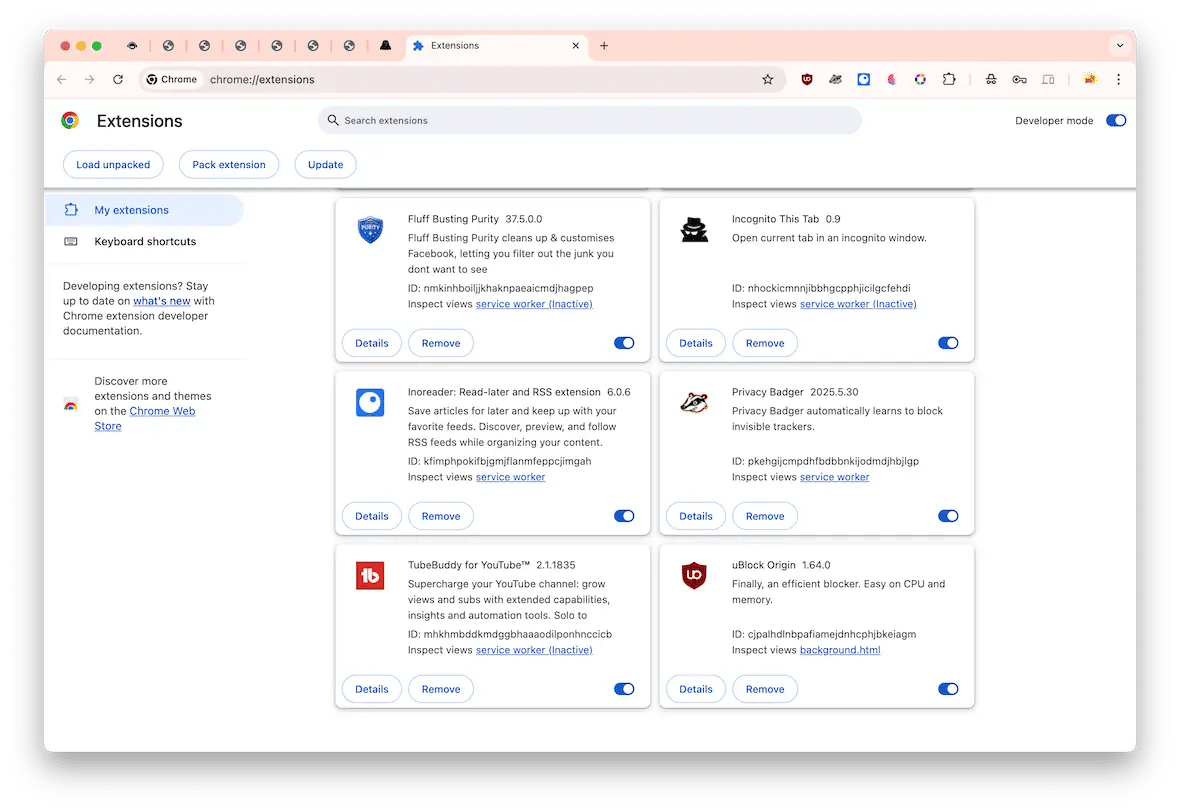
Task: Open Details for Fluff Busting Purity
Action: 372,343
